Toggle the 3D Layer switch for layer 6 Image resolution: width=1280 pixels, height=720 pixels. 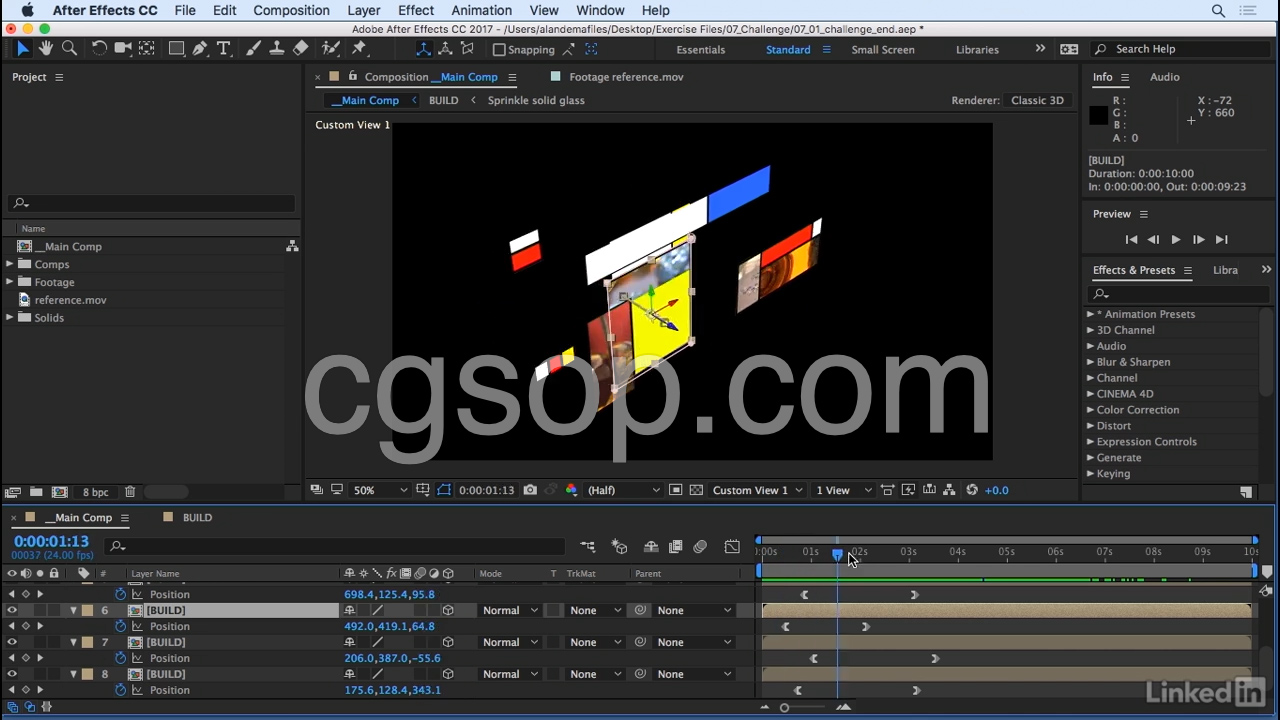pyautogui.click(x=448, y=610)
